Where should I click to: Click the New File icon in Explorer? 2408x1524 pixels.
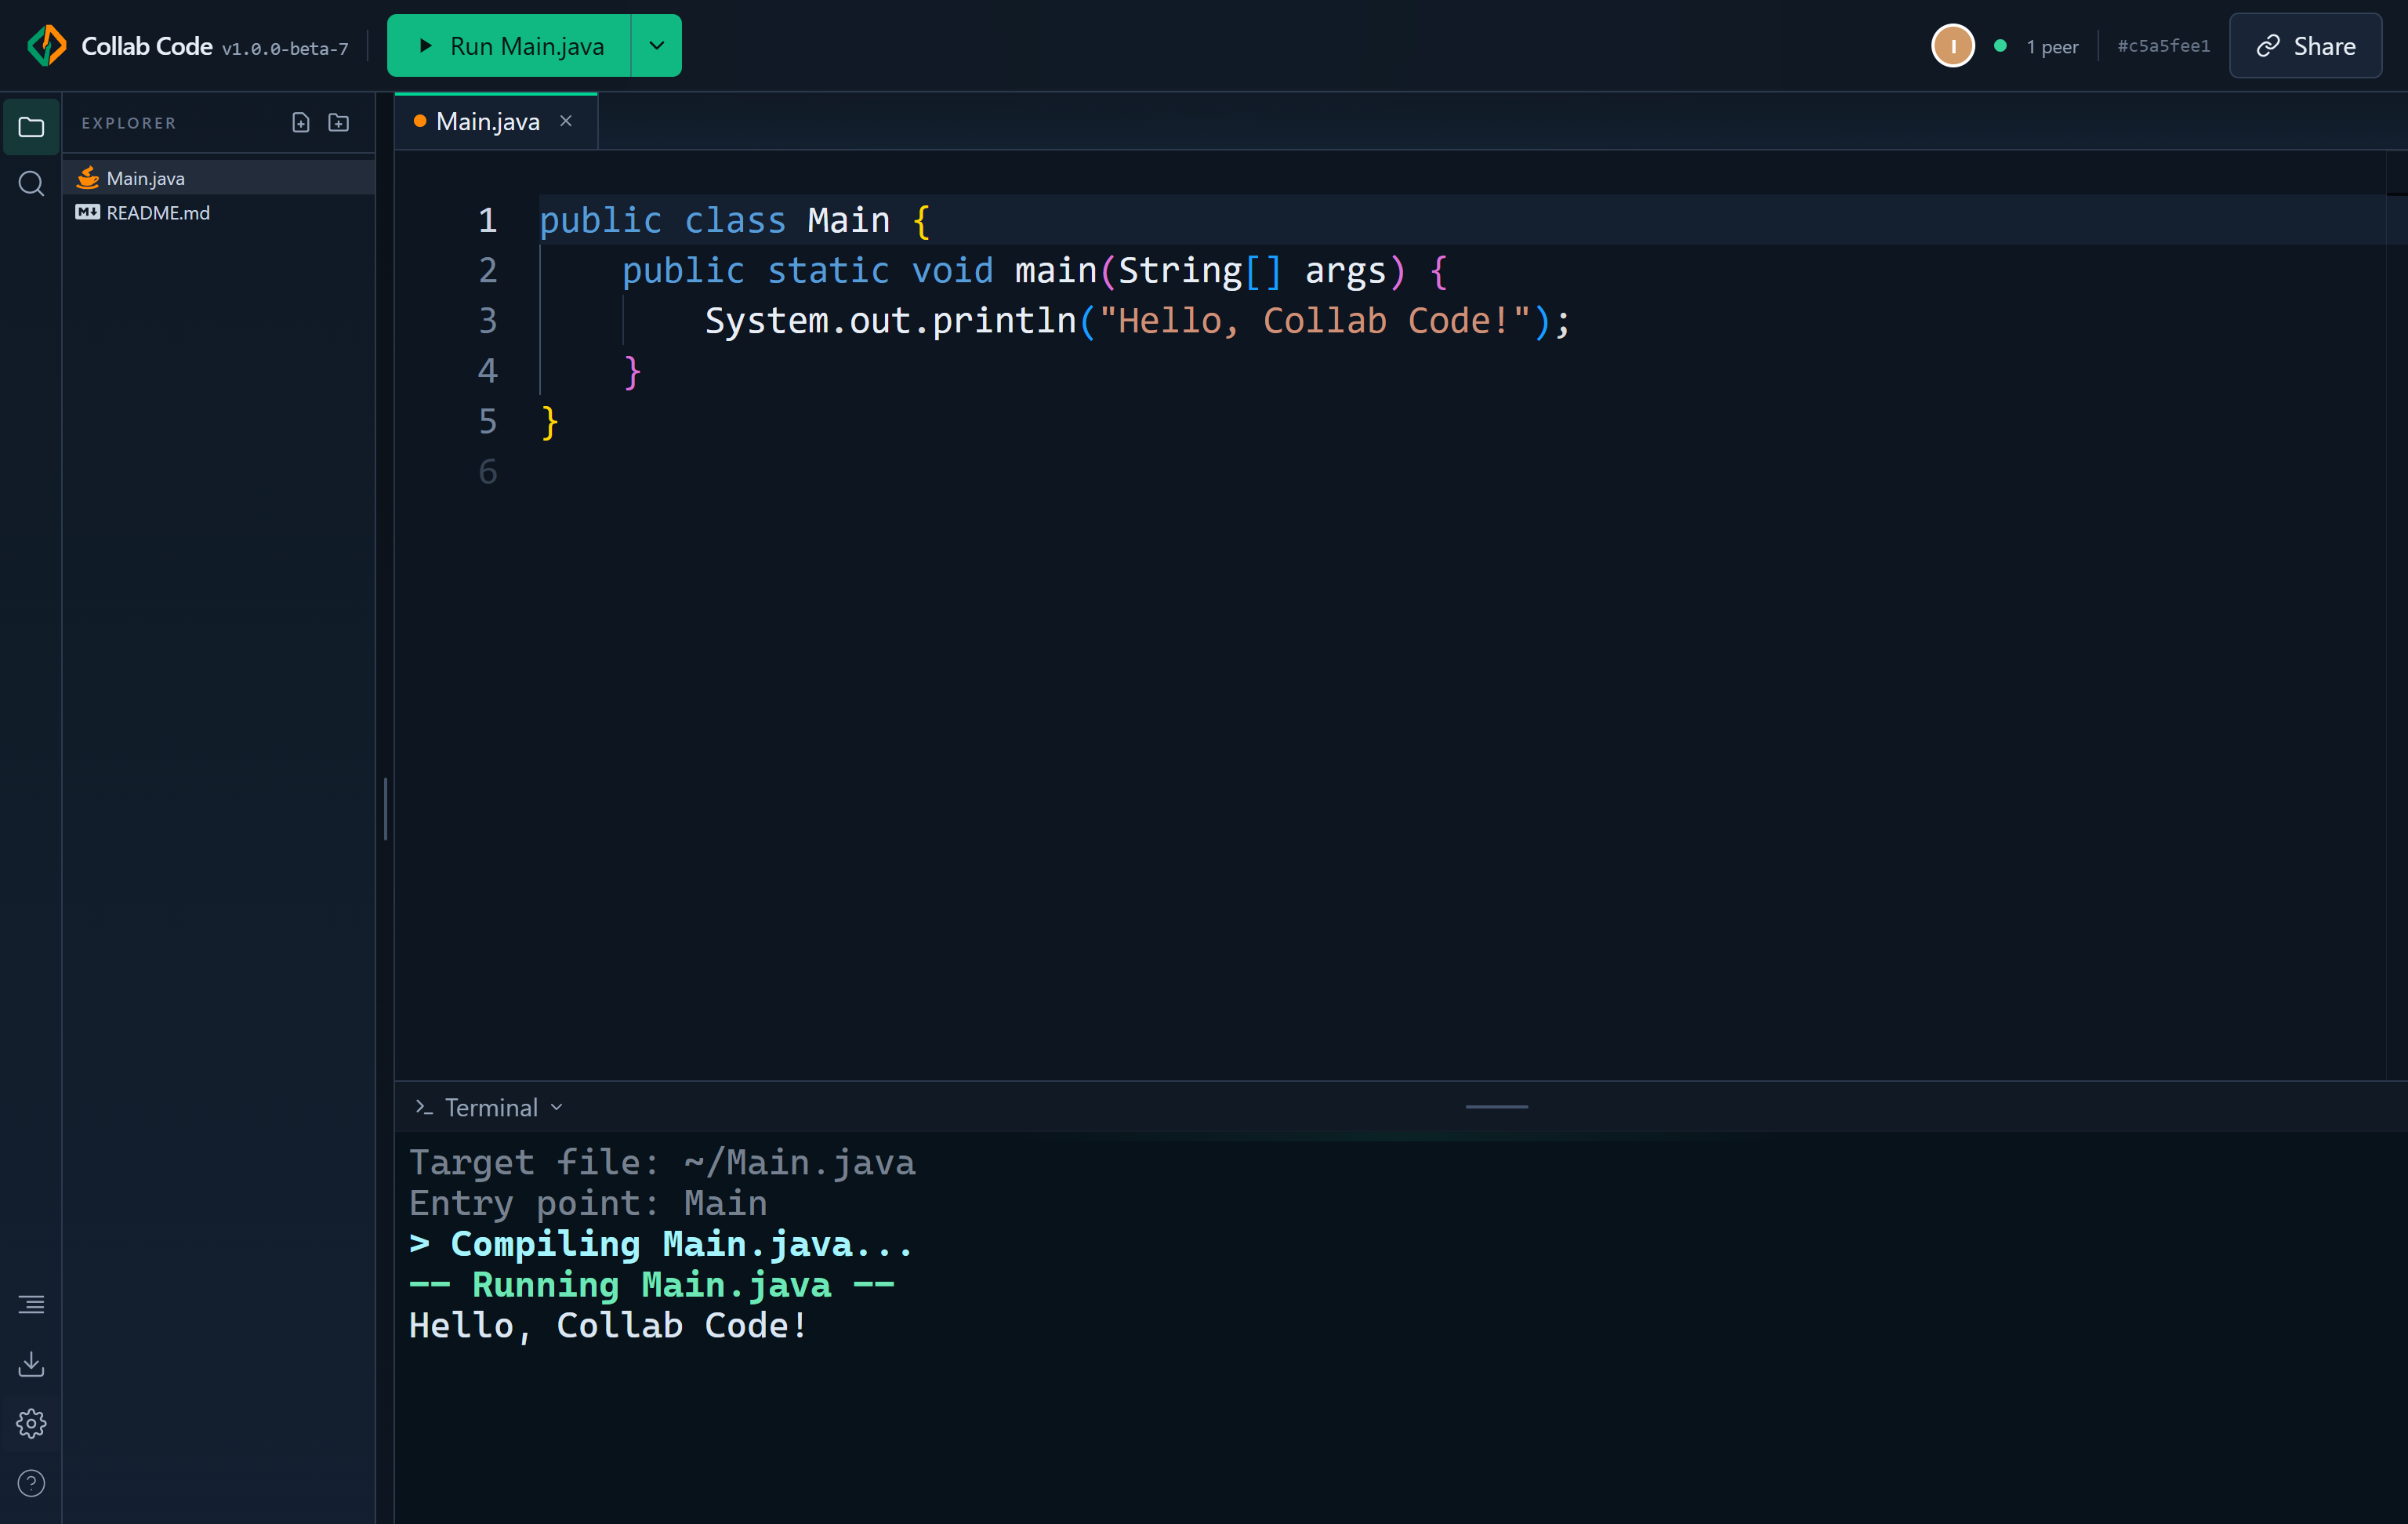pos(301,123)
